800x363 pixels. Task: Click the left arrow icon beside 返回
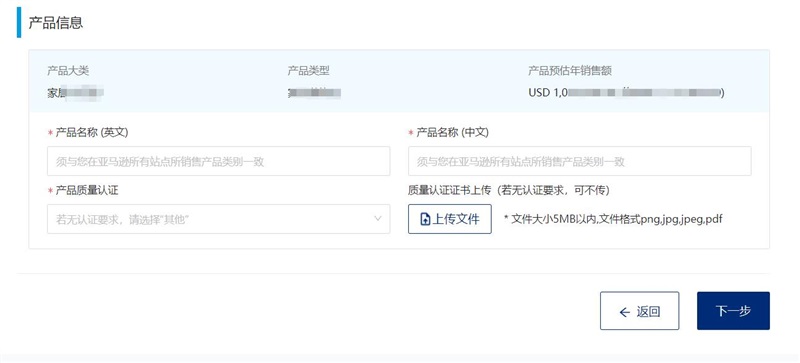pyautogui.click(x=624, y=312)
